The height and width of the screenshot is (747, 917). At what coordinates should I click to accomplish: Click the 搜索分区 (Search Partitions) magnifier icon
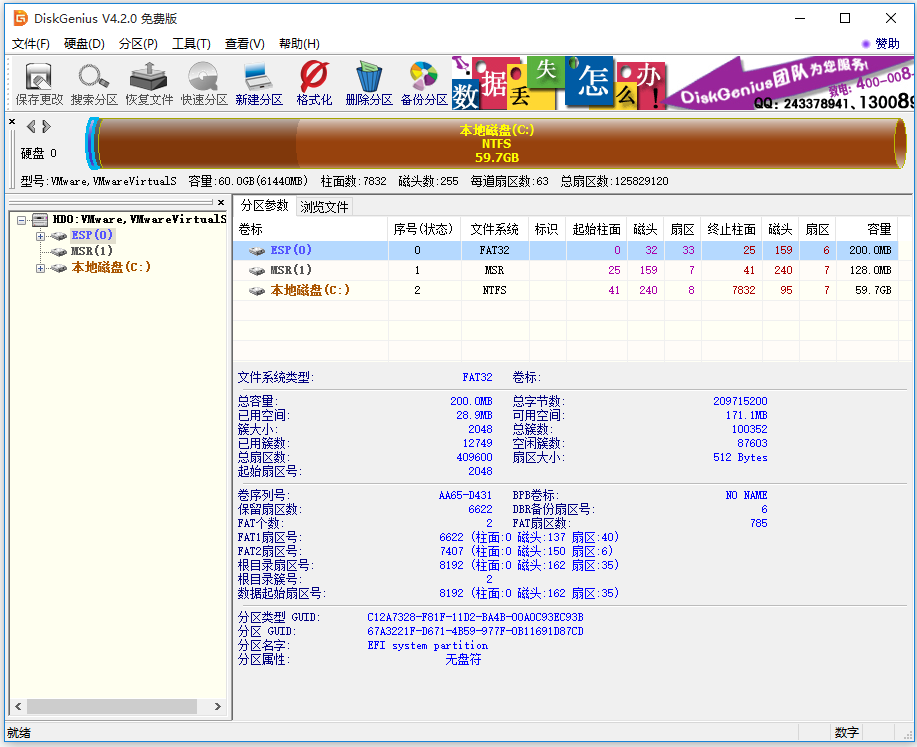pos(94,82)
